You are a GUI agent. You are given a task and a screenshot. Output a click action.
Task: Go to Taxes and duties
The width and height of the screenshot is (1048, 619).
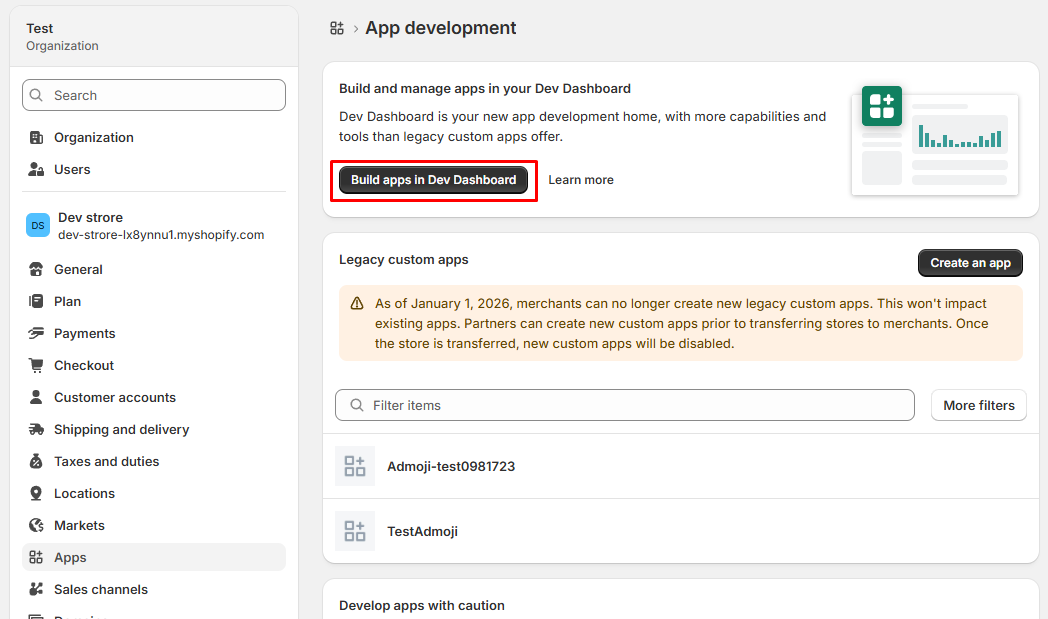point(154,461)
